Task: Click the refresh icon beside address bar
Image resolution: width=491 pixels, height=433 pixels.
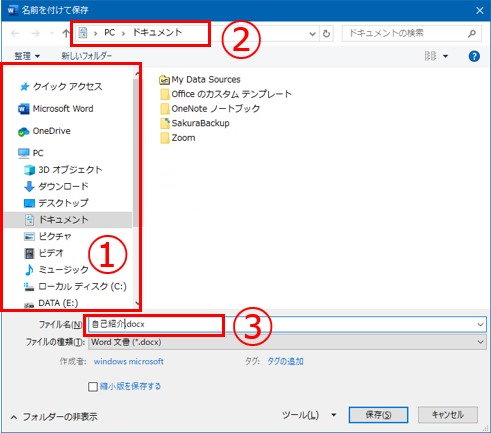Action: point(326,33)
